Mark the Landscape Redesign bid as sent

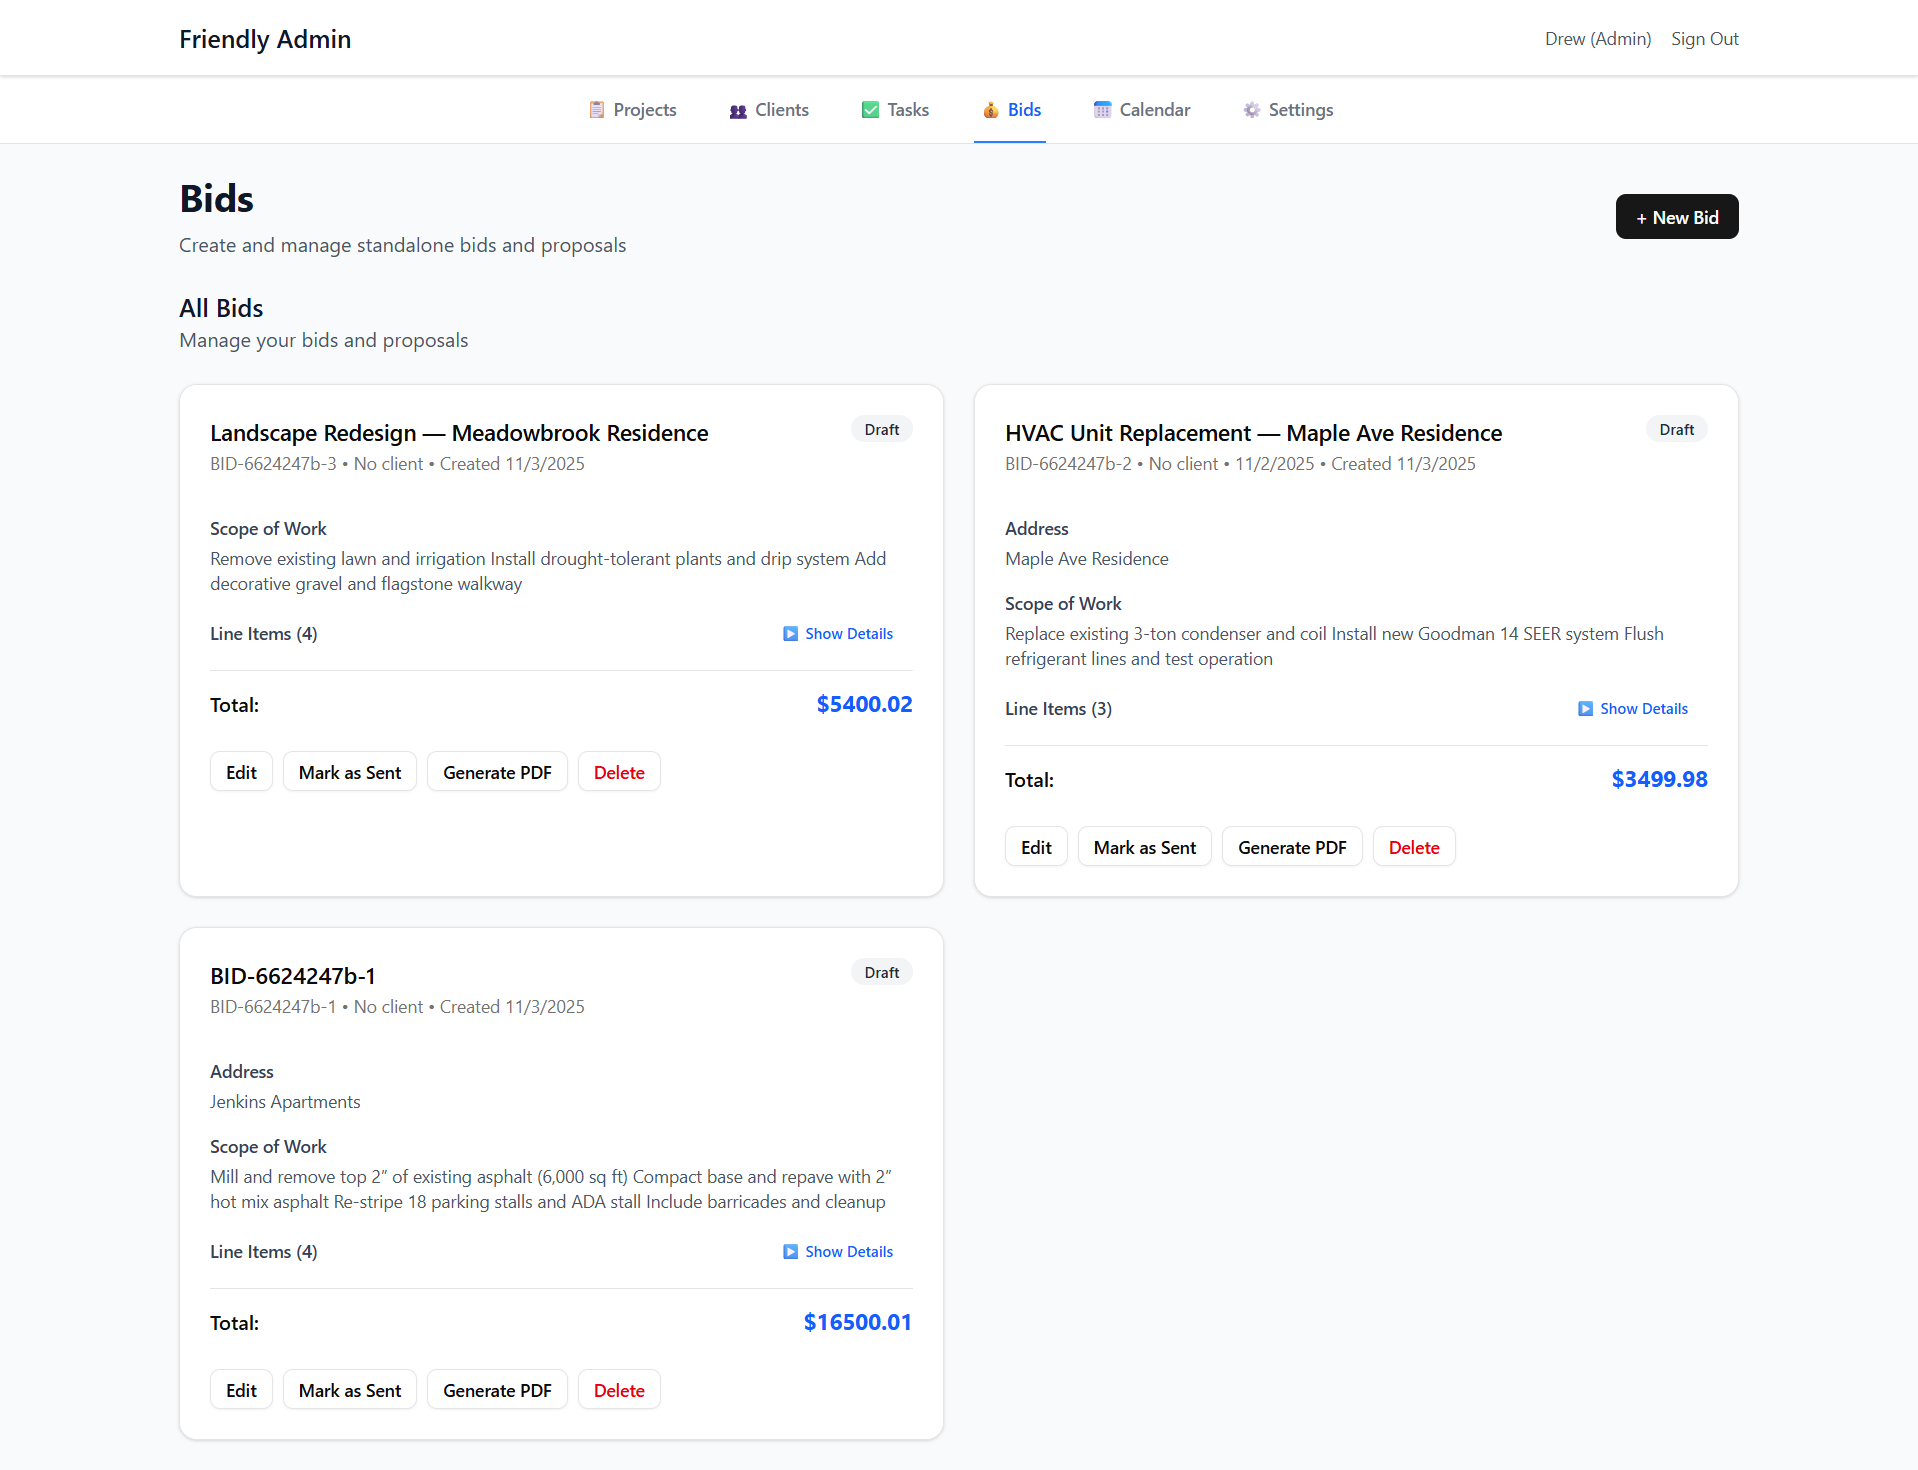point(349,772)
